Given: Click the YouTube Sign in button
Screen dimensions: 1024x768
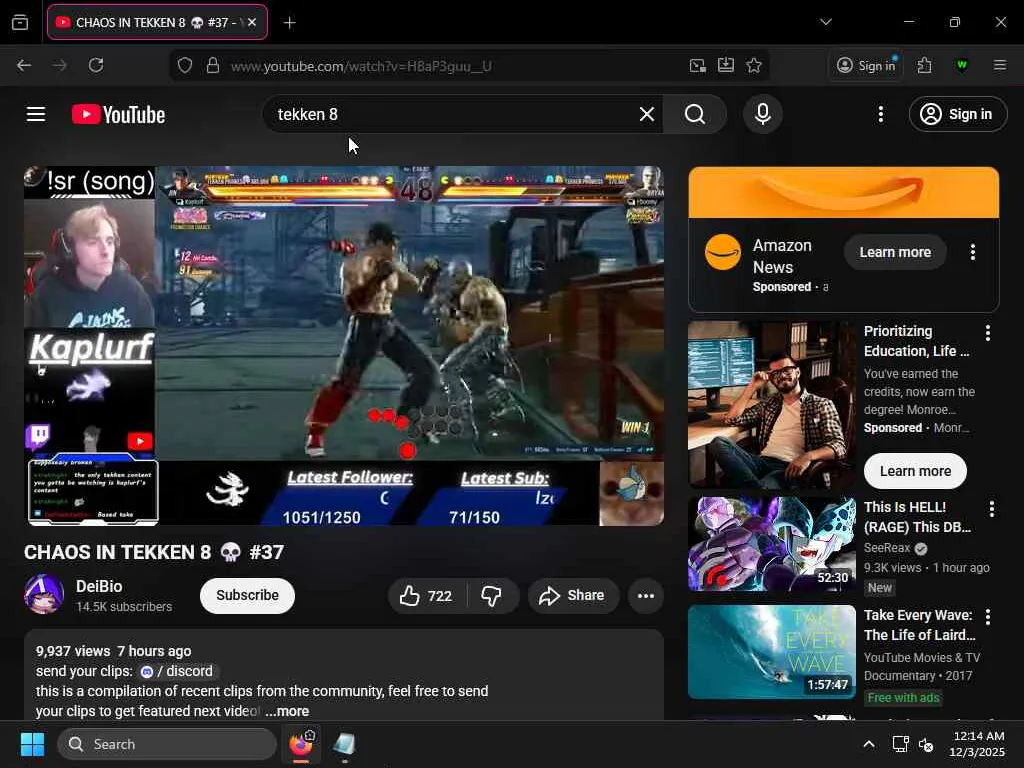Looking at the screenshot, I should pos(957,114).
